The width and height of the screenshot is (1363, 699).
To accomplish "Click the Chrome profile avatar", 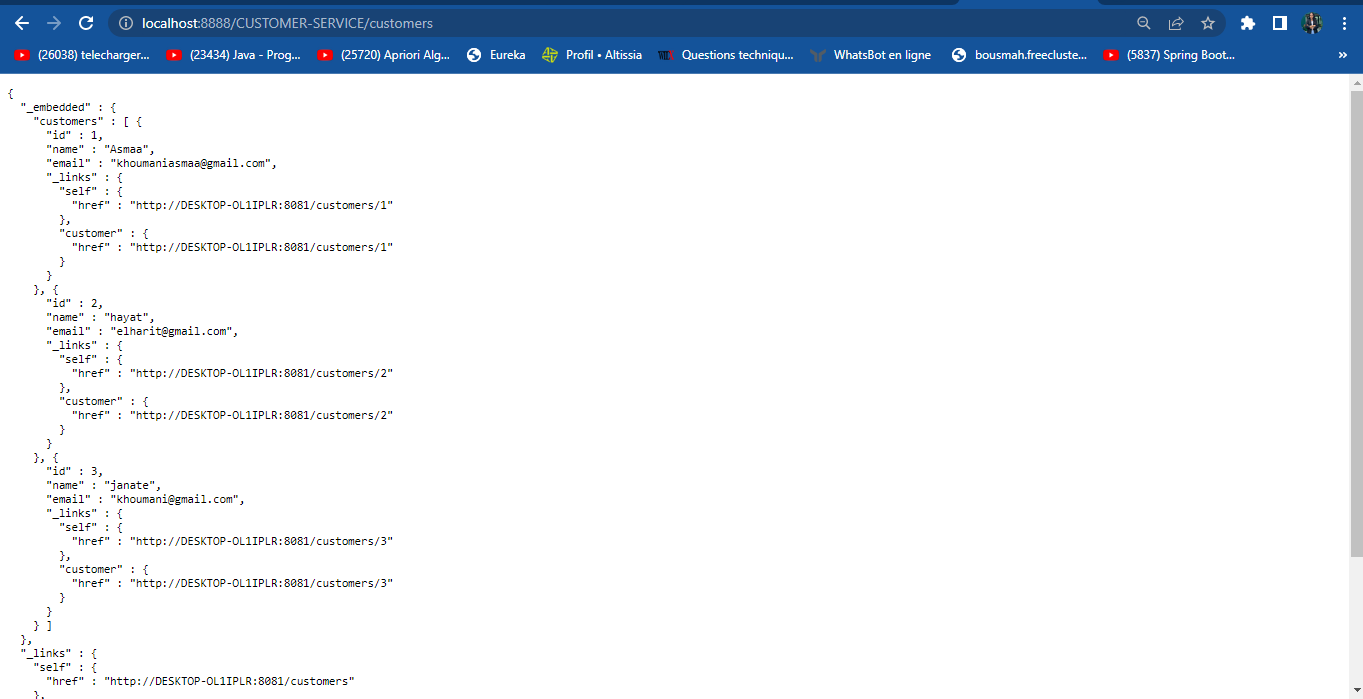I will click(x=1311, y=22).
